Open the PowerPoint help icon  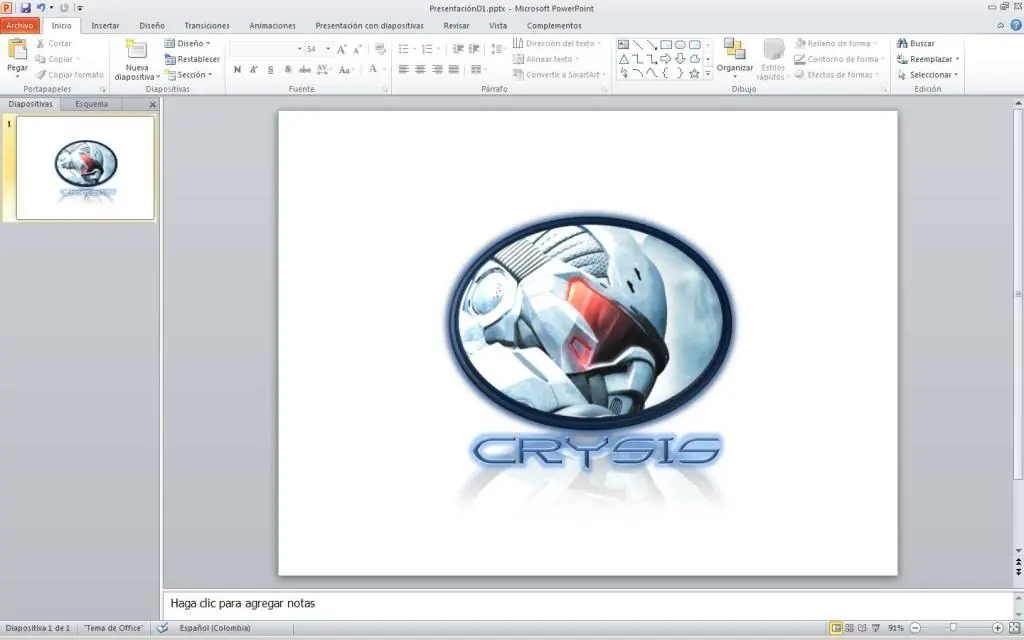(1016, 25)
